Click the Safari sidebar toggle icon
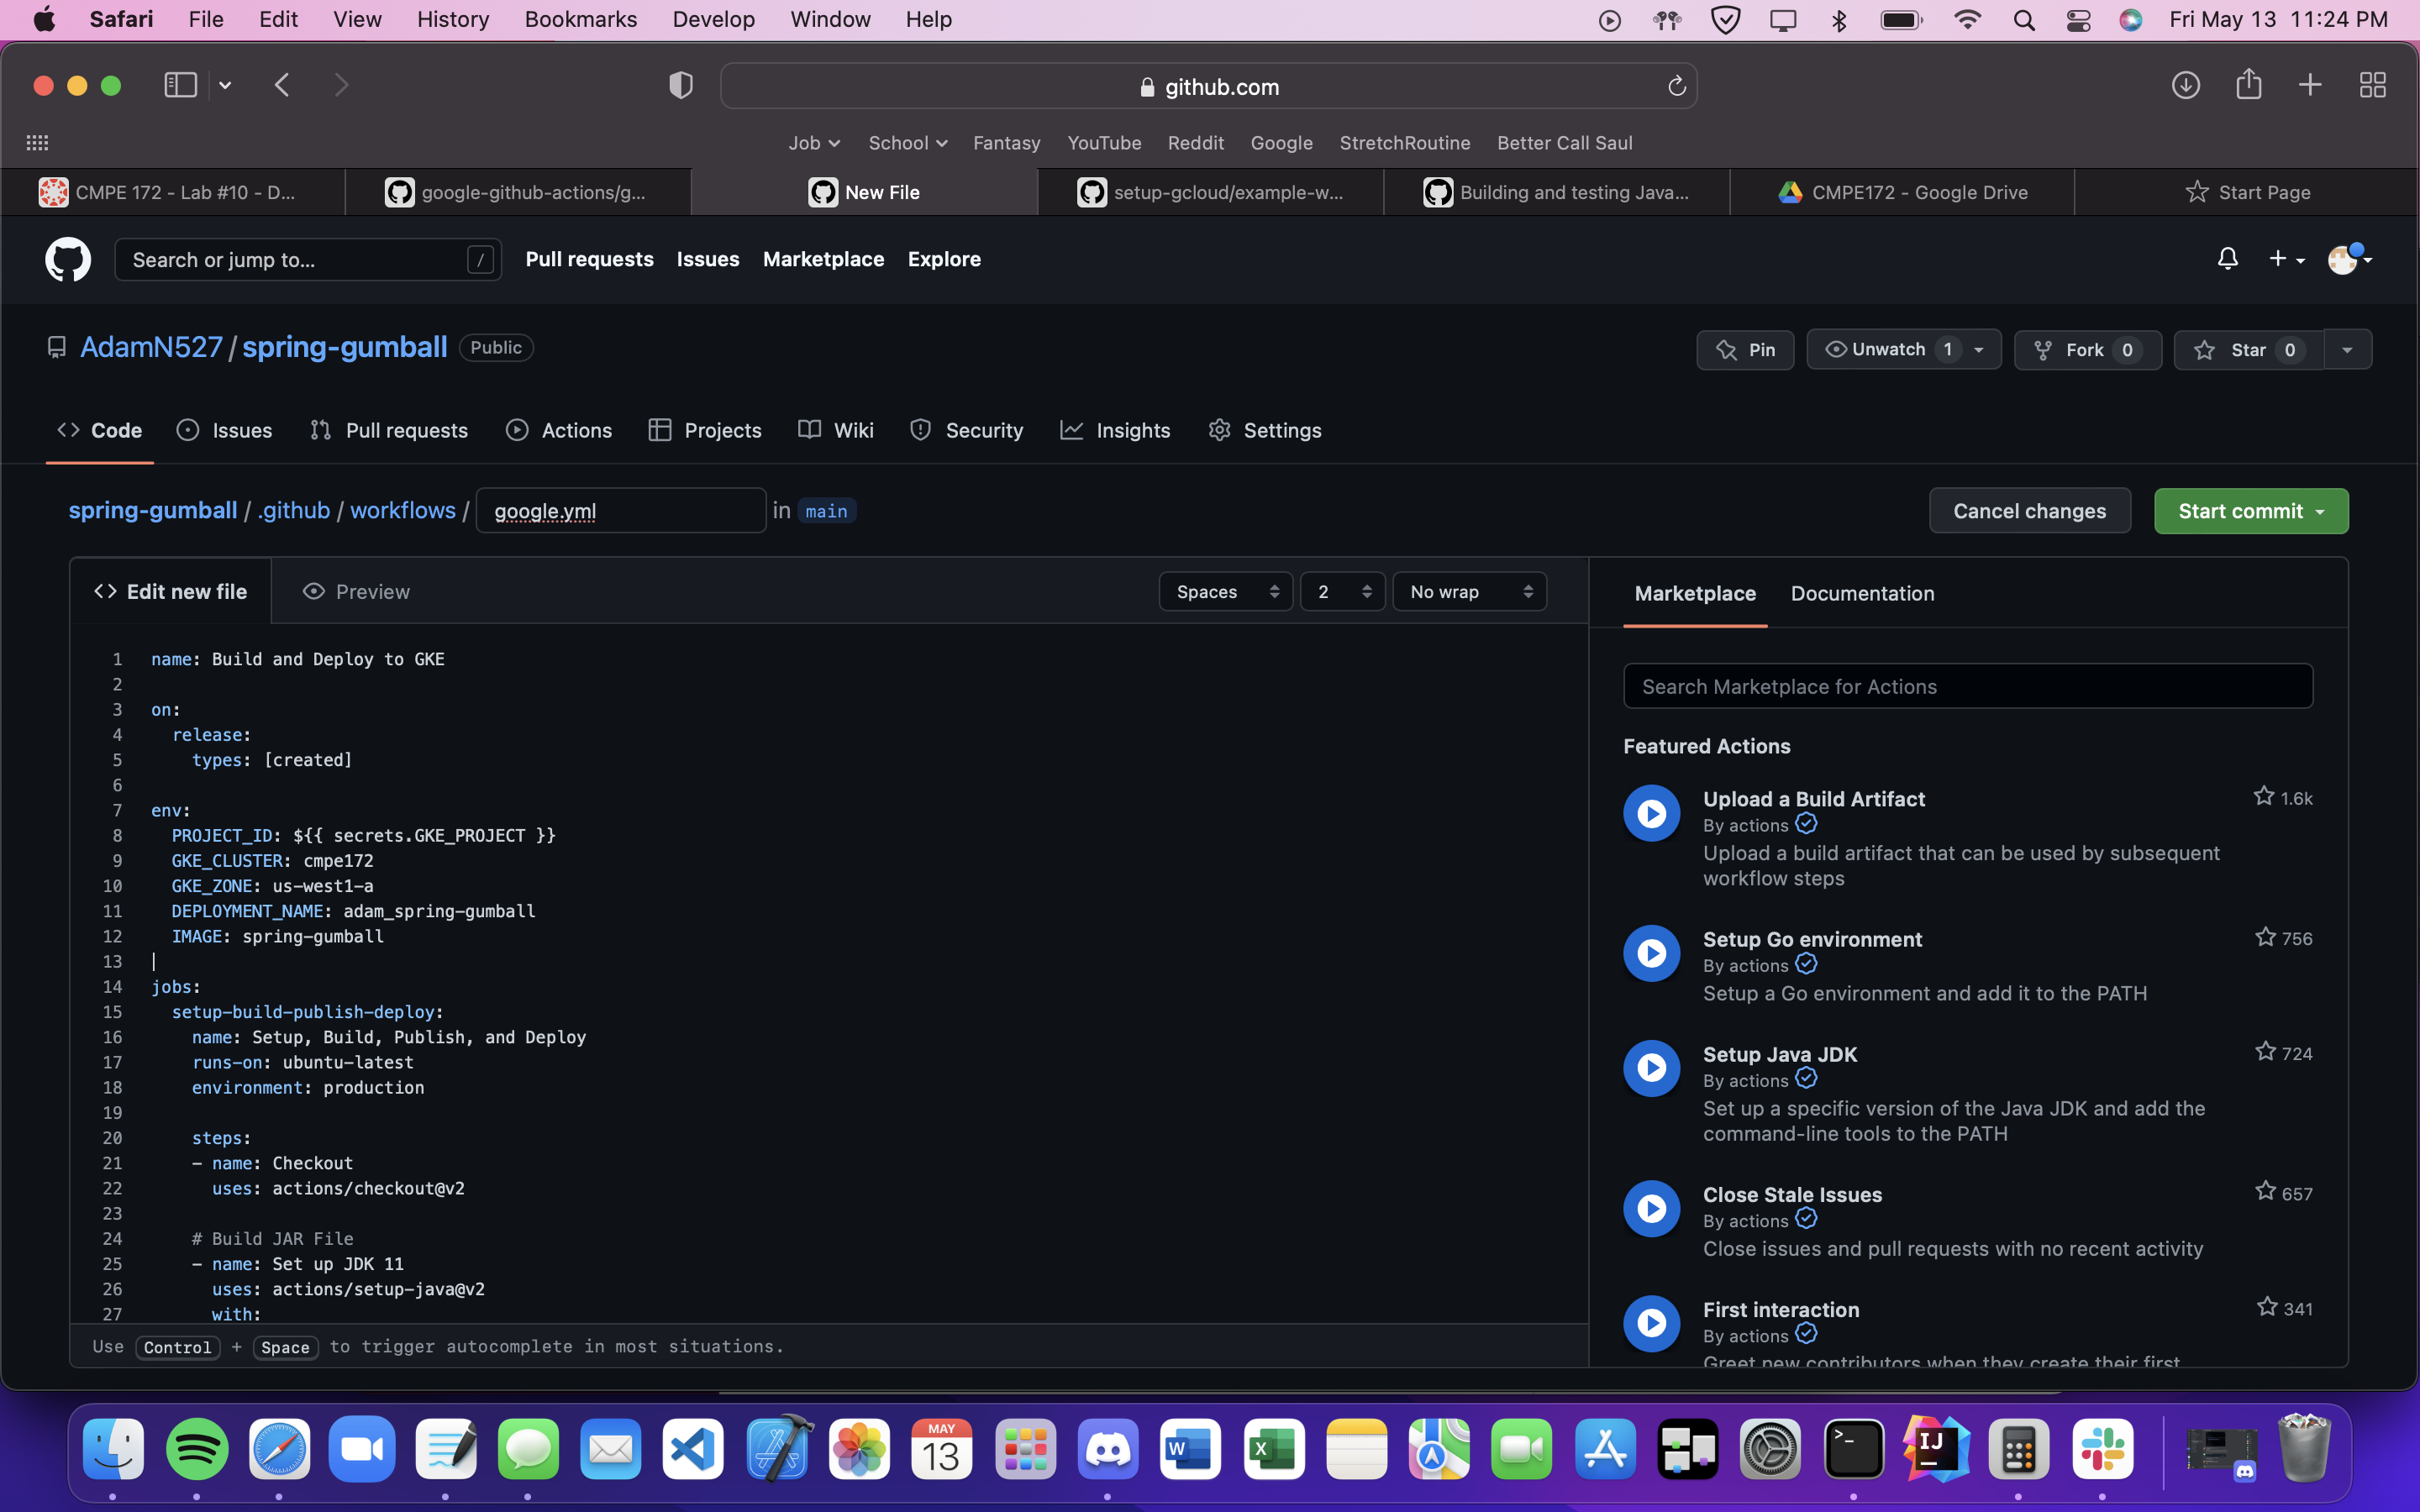This screenshot has width=2420, height=1512. pos(180,85)
